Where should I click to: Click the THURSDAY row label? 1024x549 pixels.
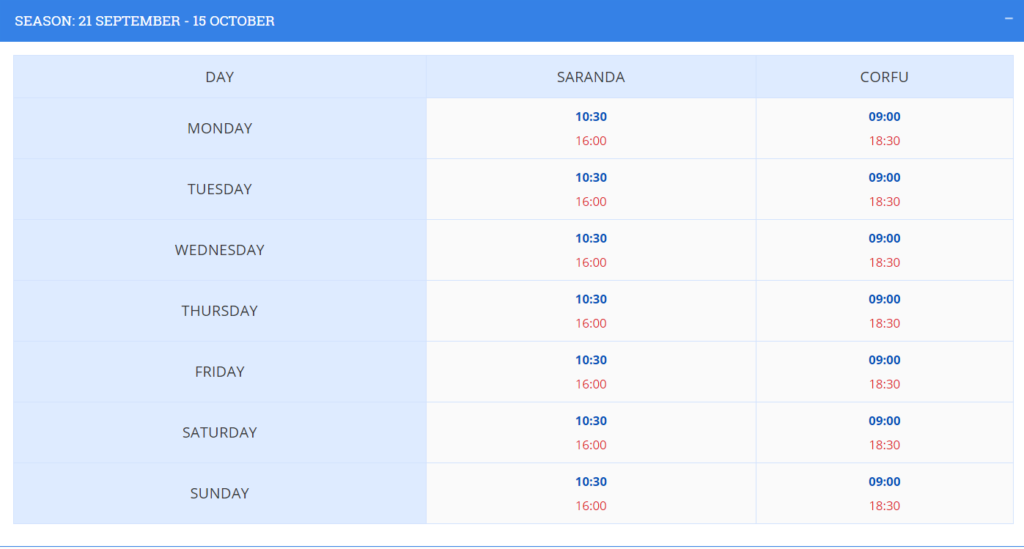(x=219, y=311)
